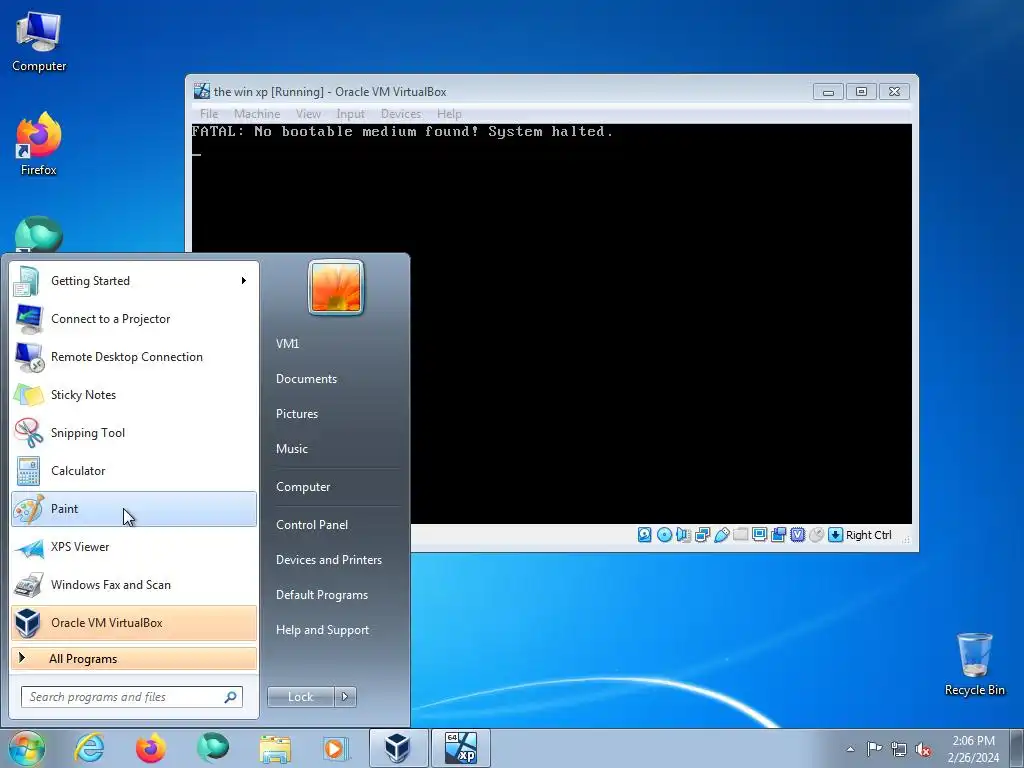Open Control Panel from the Start menu
Image resolution: width=1024 pixels, height=768 pixels.
point(312,525)
